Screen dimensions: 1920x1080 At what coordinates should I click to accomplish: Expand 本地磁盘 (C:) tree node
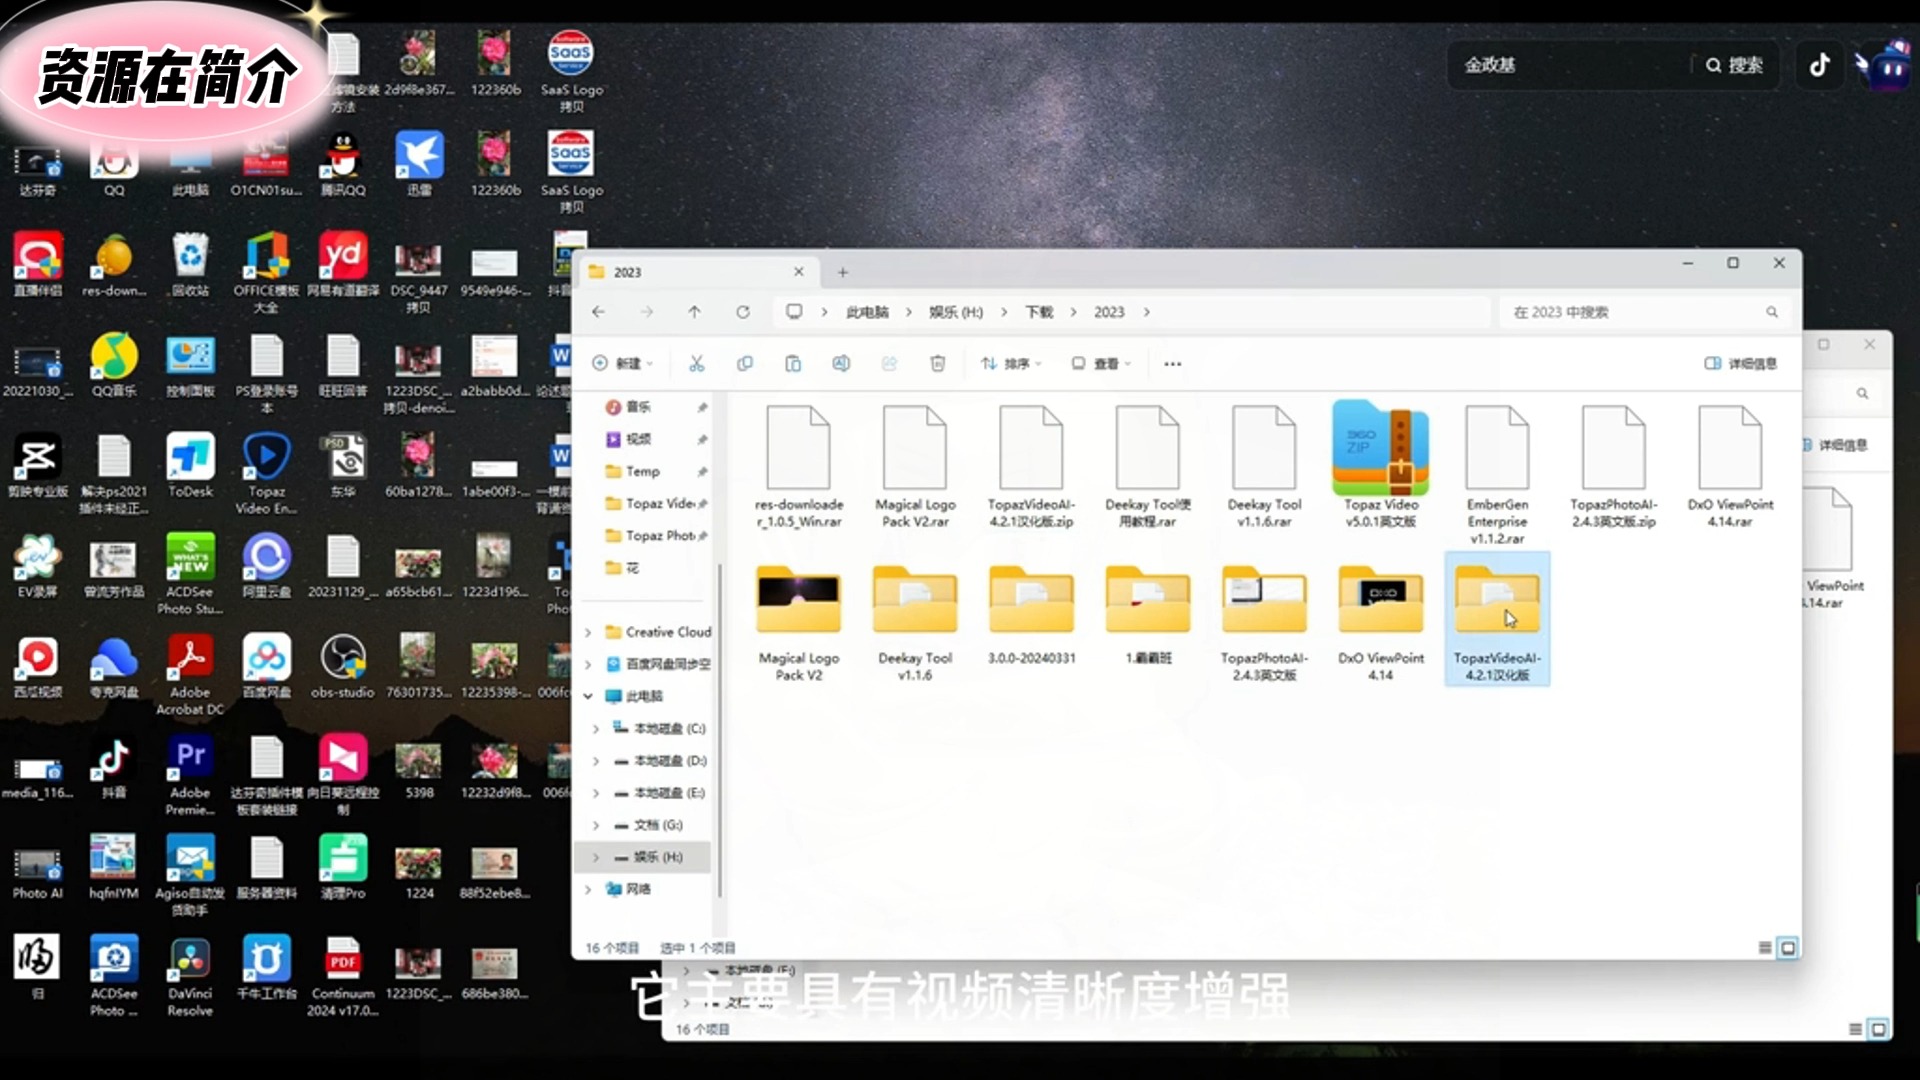tap(596, 729)
